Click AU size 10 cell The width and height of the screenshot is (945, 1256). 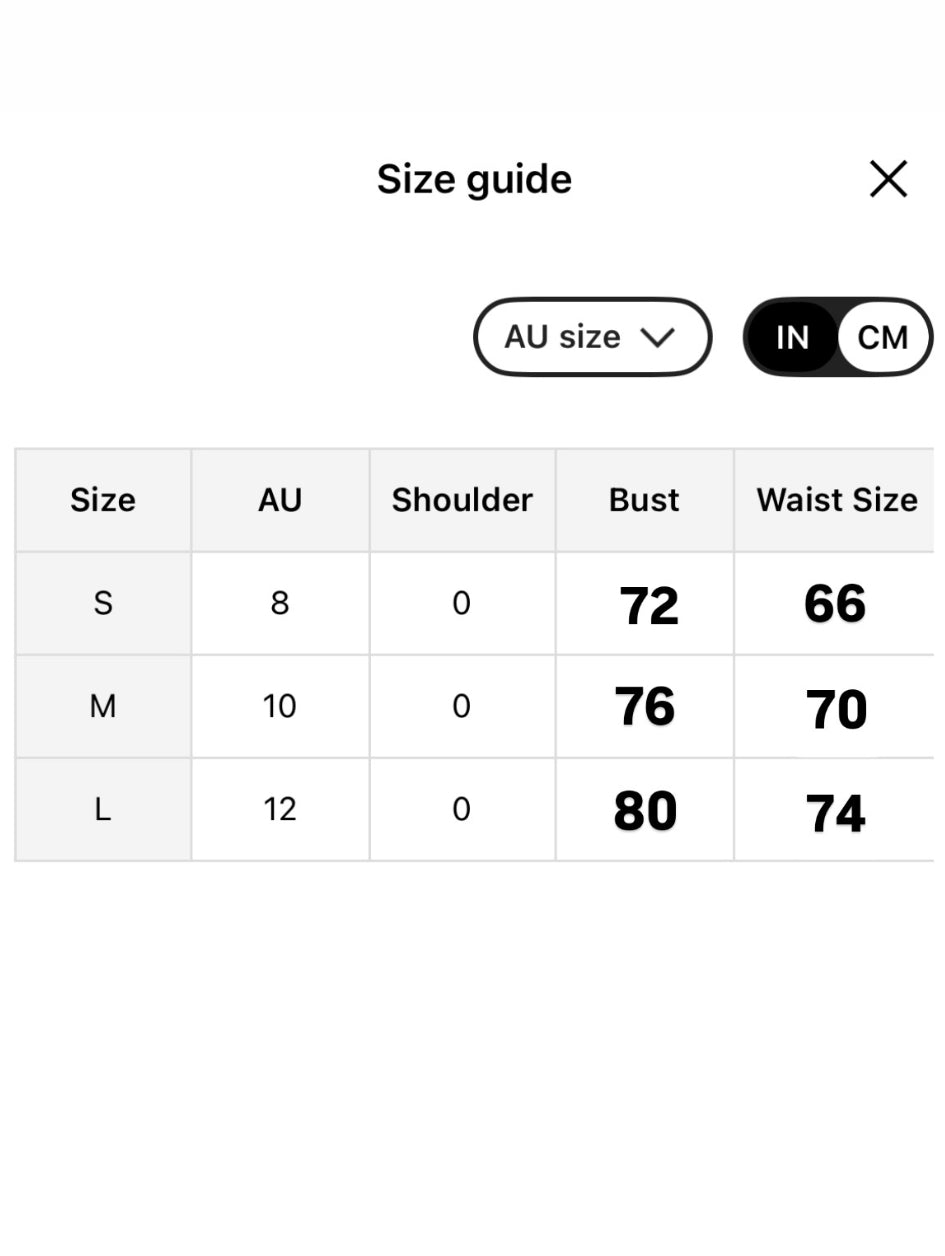click(280, 707)
